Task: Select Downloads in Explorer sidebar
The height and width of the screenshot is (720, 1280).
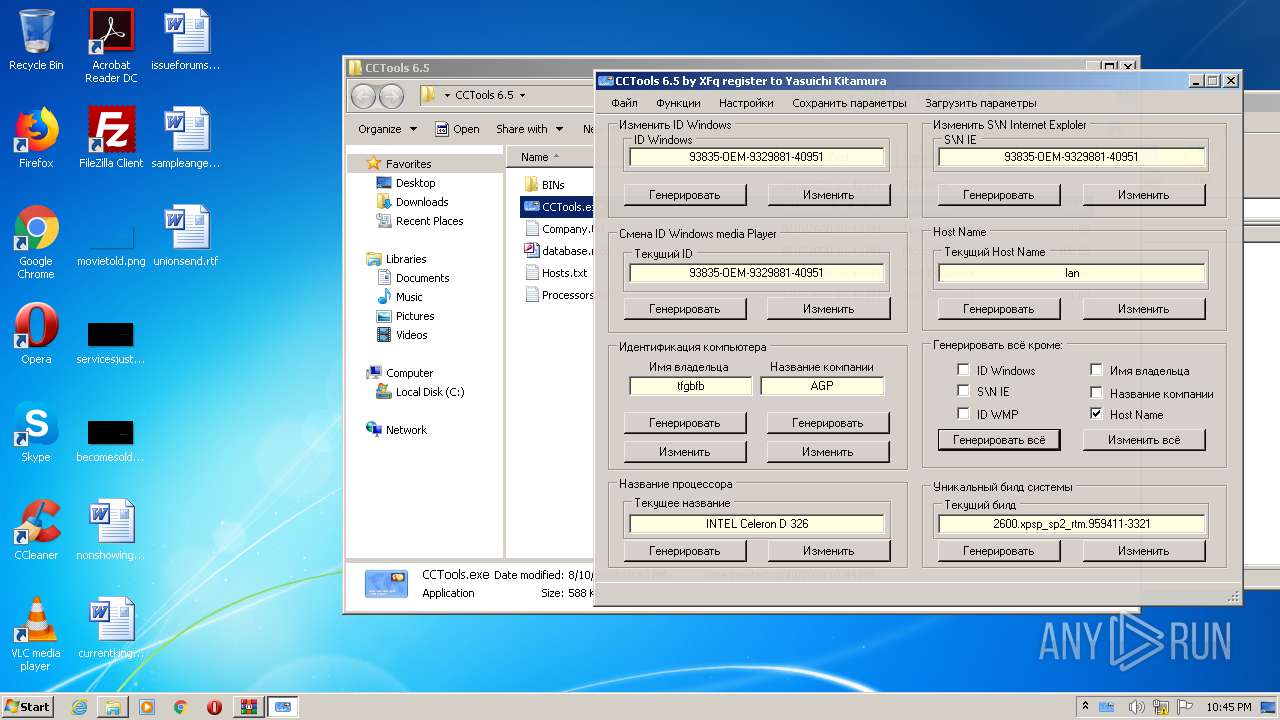Action: 421,202
